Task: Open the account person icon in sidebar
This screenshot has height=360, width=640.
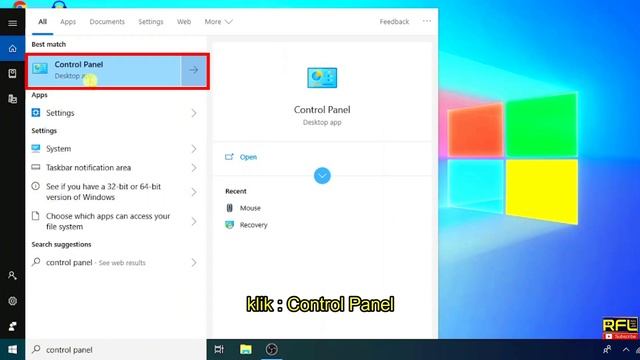Action: (12, 276)
